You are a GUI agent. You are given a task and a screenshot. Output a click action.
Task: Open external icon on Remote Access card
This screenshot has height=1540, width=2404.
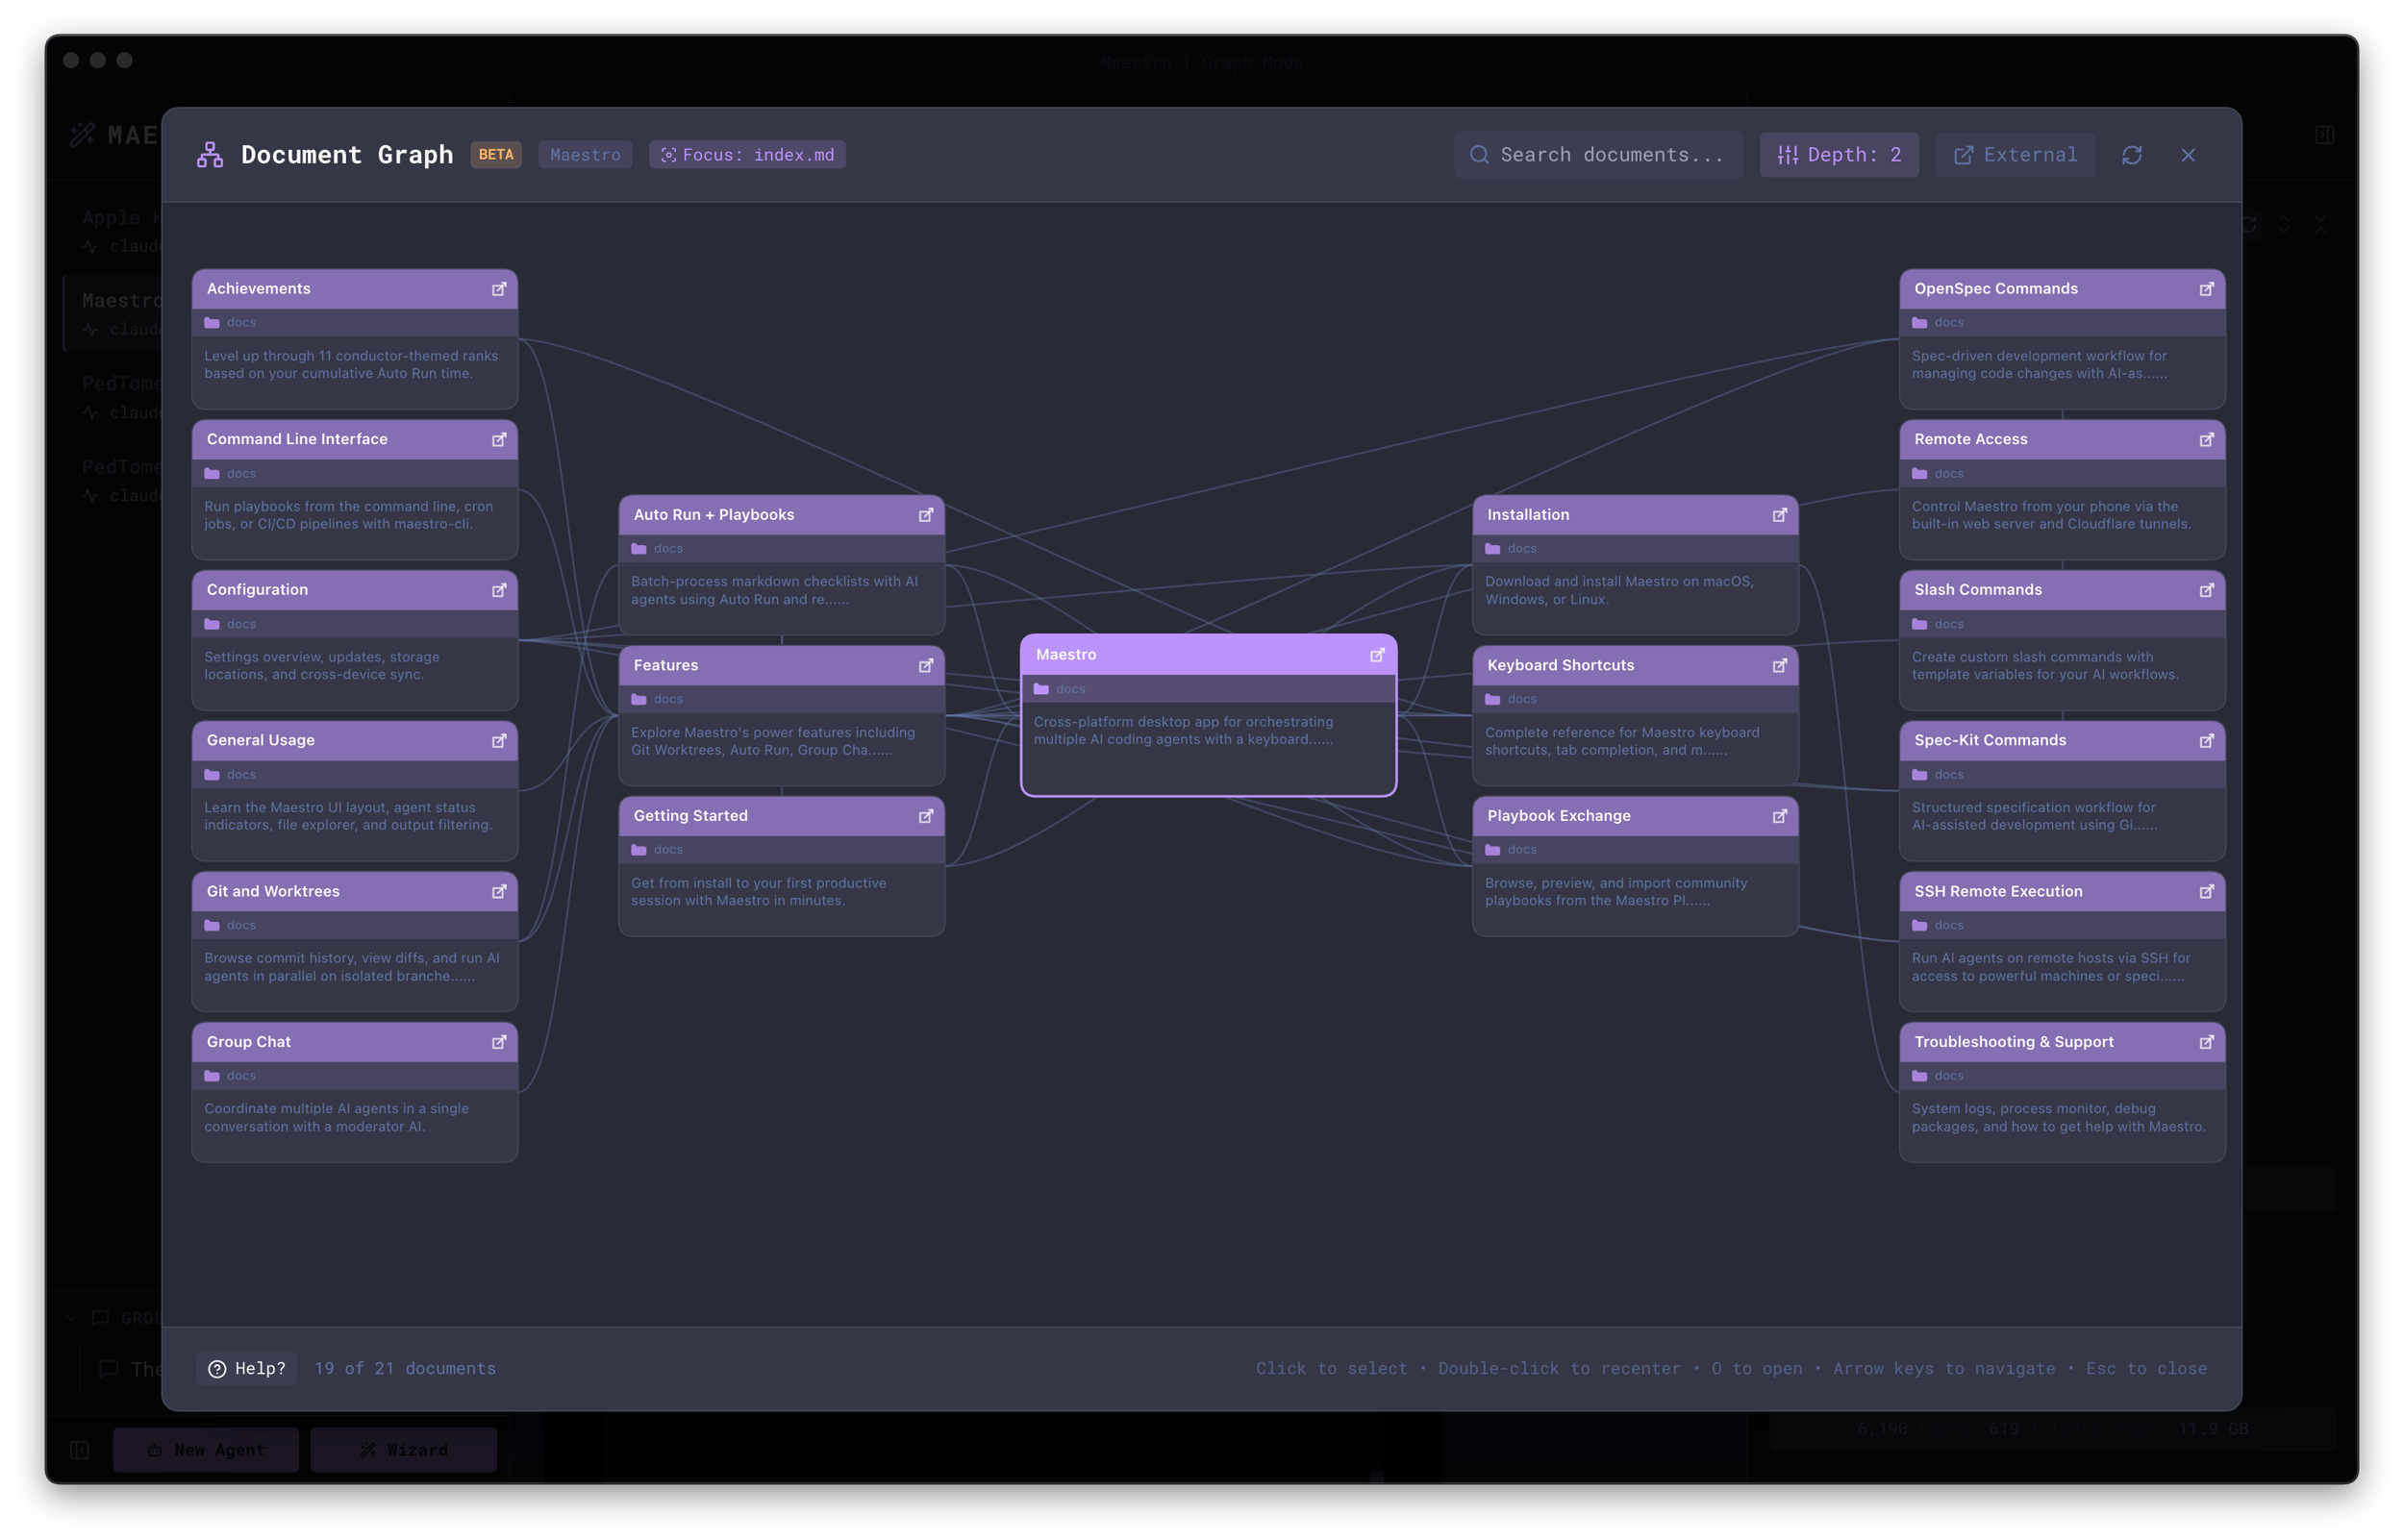click(2207, 440)
